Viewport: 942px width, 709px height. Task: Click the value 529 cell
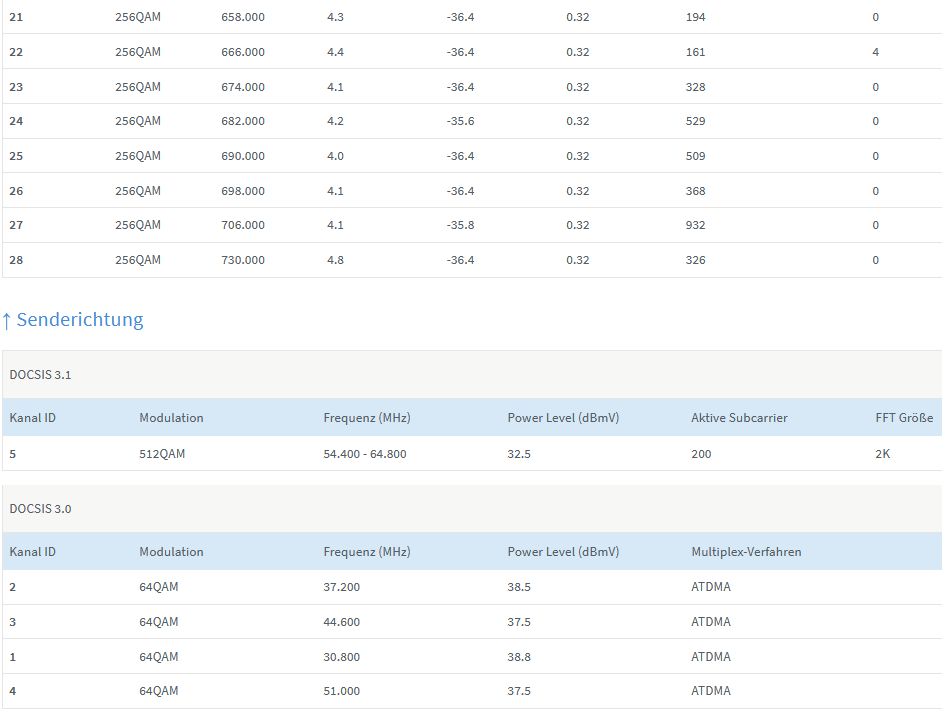click(x=695, y=121)
